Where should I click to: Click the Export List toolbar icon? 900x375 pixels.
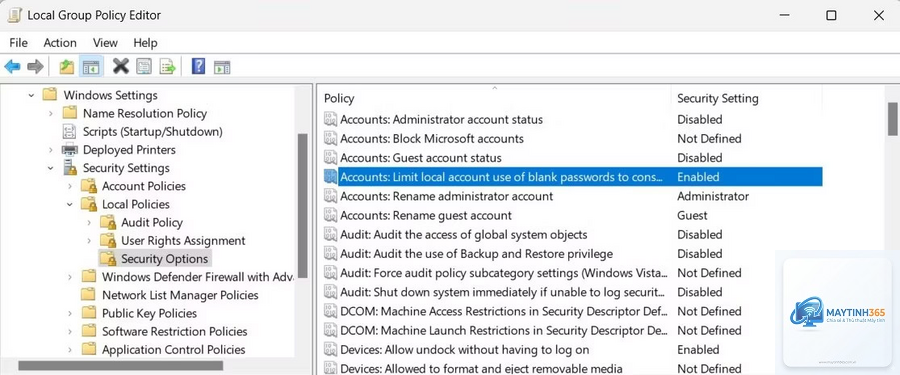[167, 67]
